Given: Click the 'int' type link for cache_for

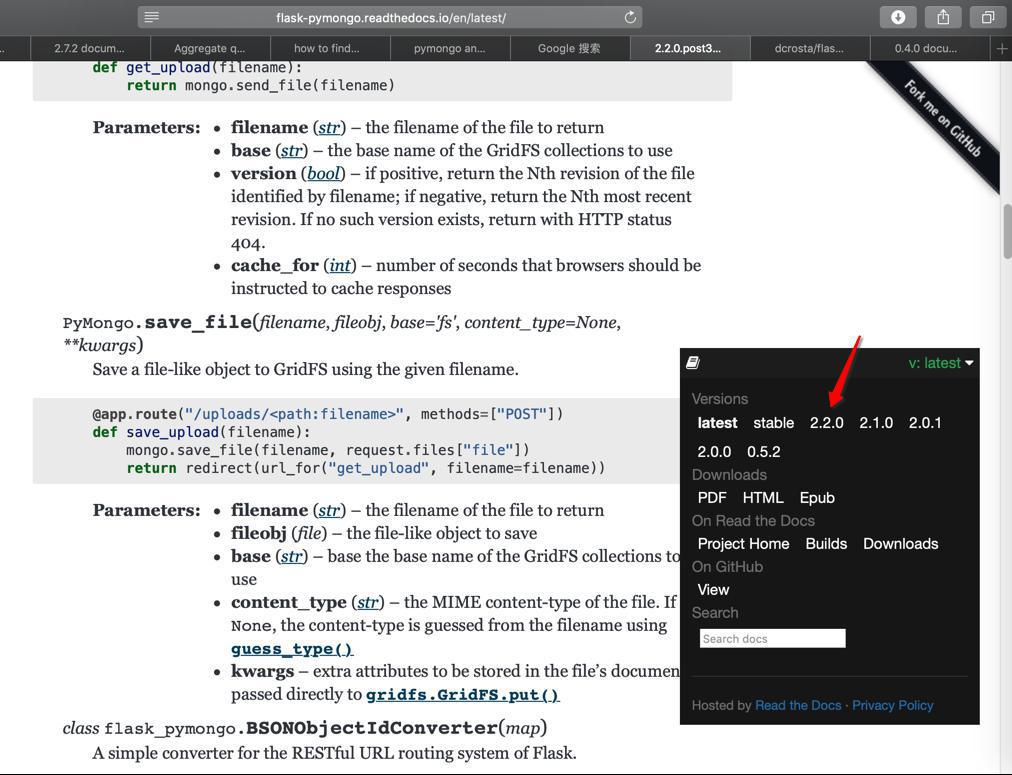Looking at the screenshot, I should 340,266.
